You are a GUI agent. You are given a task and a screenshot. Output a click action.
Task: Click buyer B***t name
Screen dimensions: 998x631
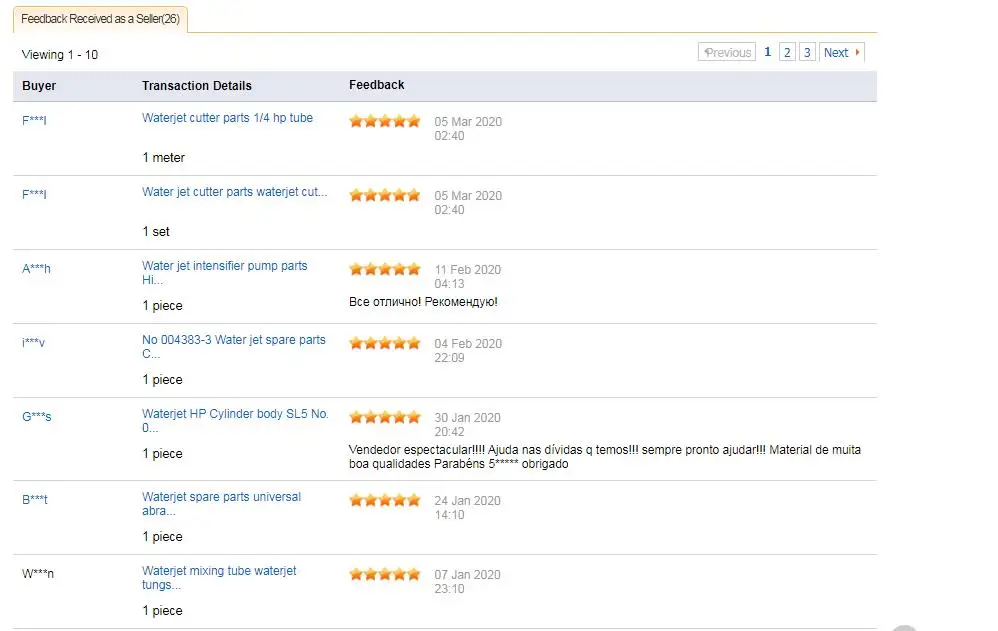tap(35, 499)
